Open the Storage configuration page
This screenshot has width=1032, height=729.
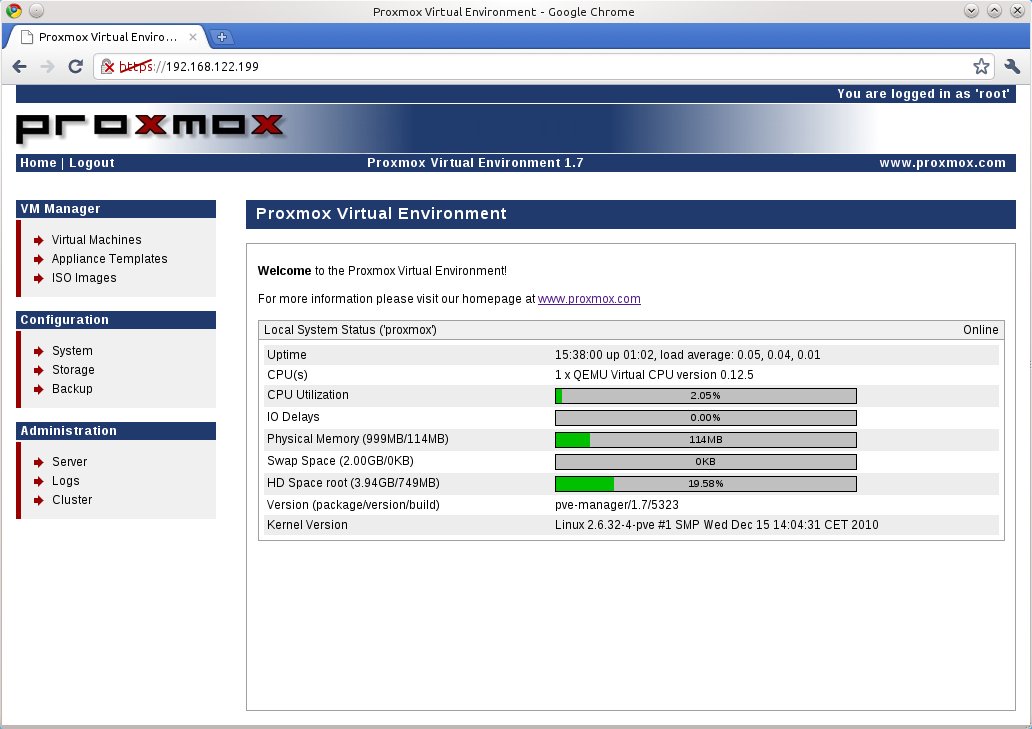pos(72,369)
